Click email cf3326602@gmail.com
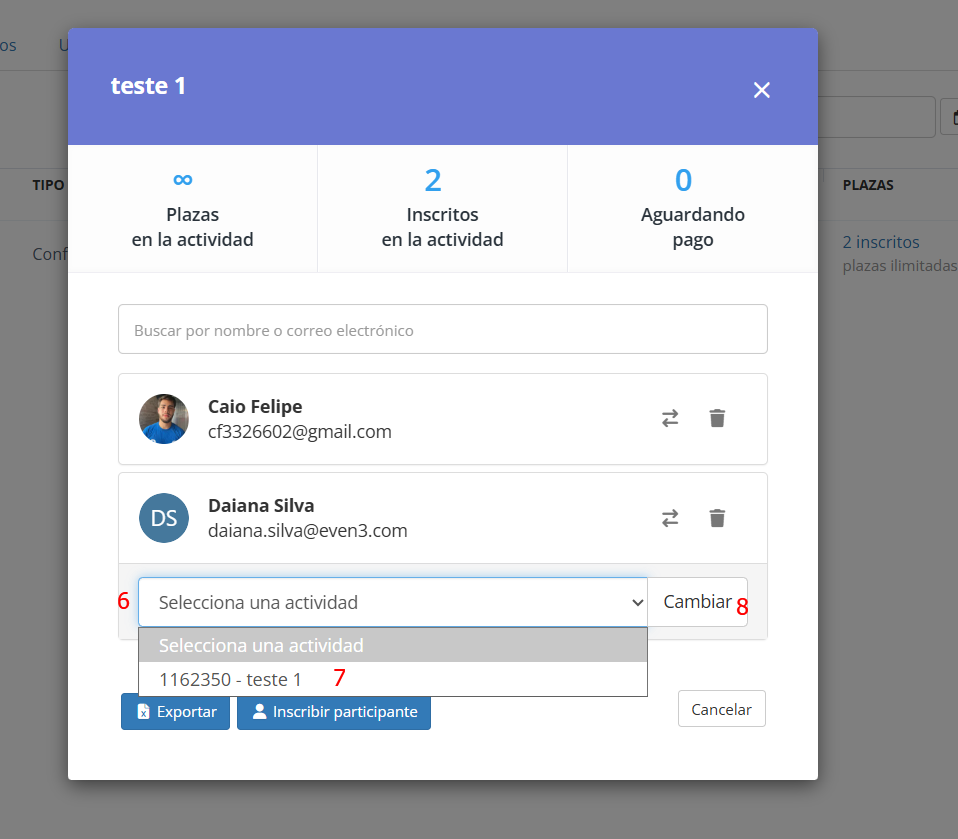Viewport: 958px width, 839px height. pos(299,432)
